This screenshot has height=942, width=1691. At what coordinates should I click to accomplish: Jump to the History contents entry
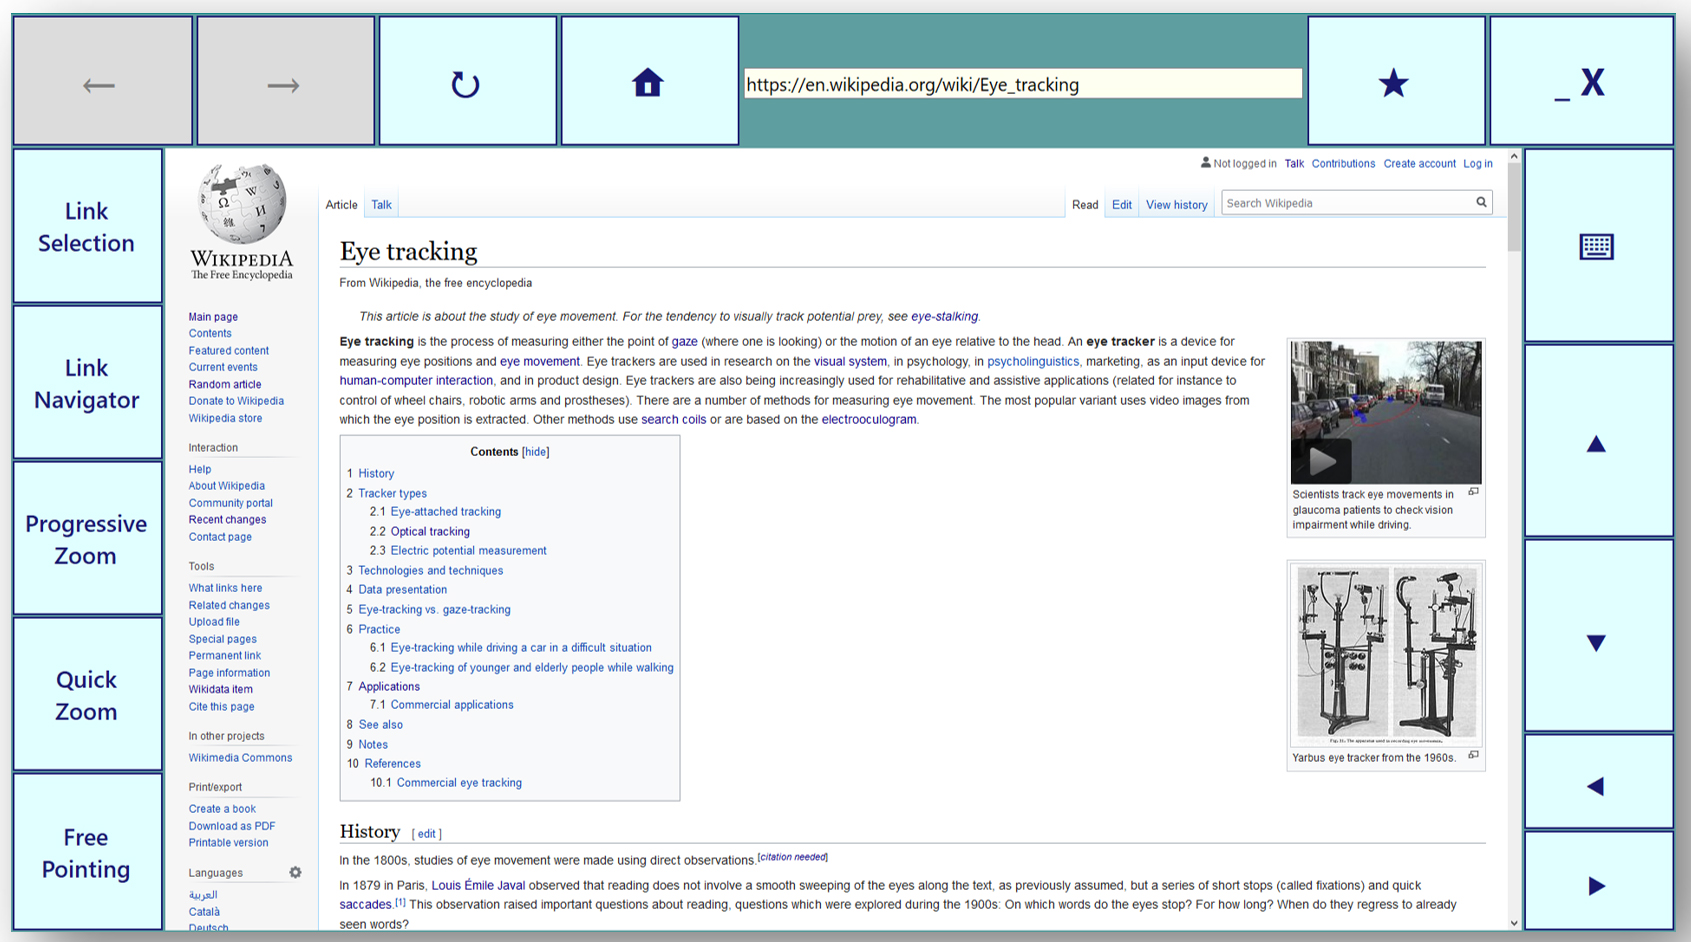click(376, 474)
